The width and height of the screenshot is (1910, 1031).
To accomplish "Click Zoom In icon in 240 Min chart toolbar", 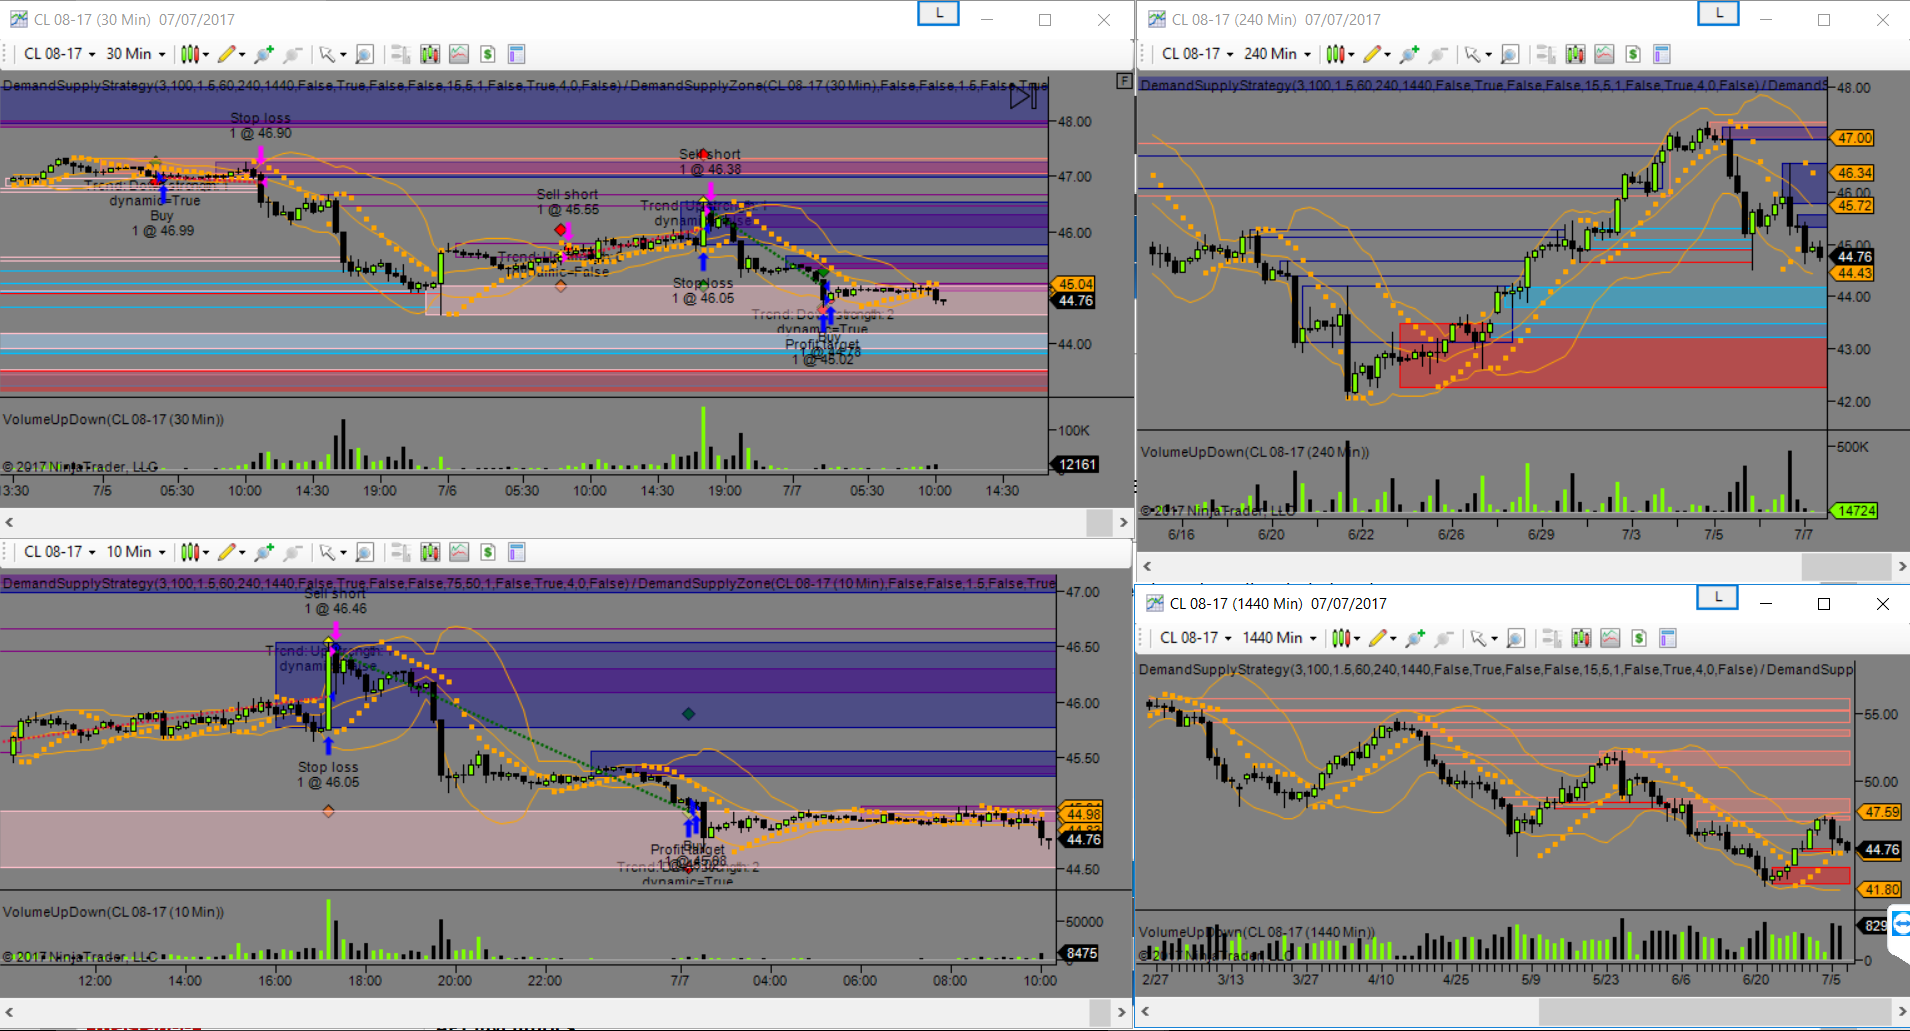I will click(x=1409, y=54).
